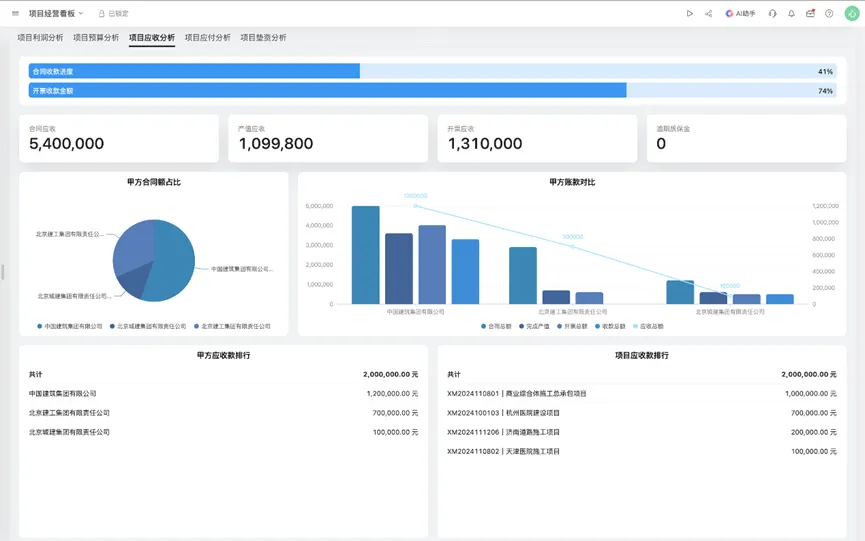
Task: Expand the 项目经营看板 title dropdown
Action: click(56, 14)
